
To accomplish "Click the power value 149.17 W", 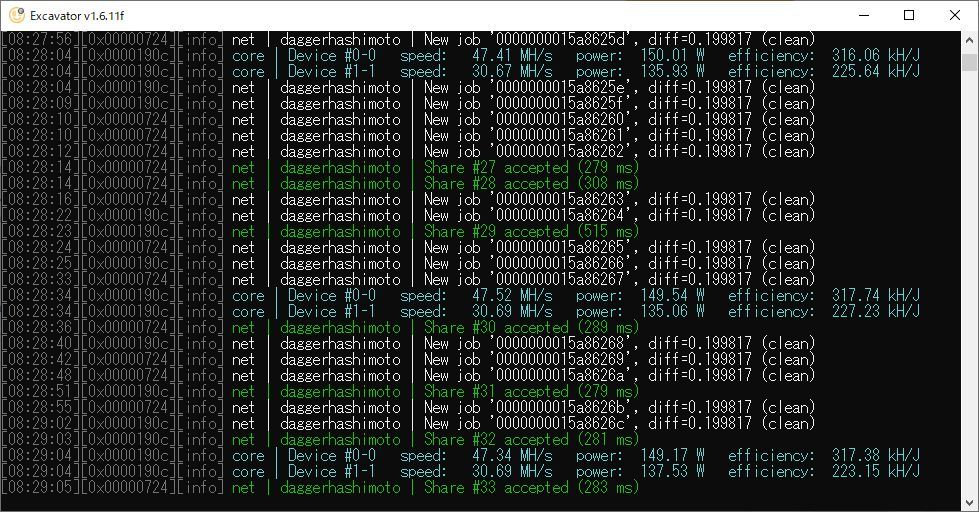I will coord(672,456).
